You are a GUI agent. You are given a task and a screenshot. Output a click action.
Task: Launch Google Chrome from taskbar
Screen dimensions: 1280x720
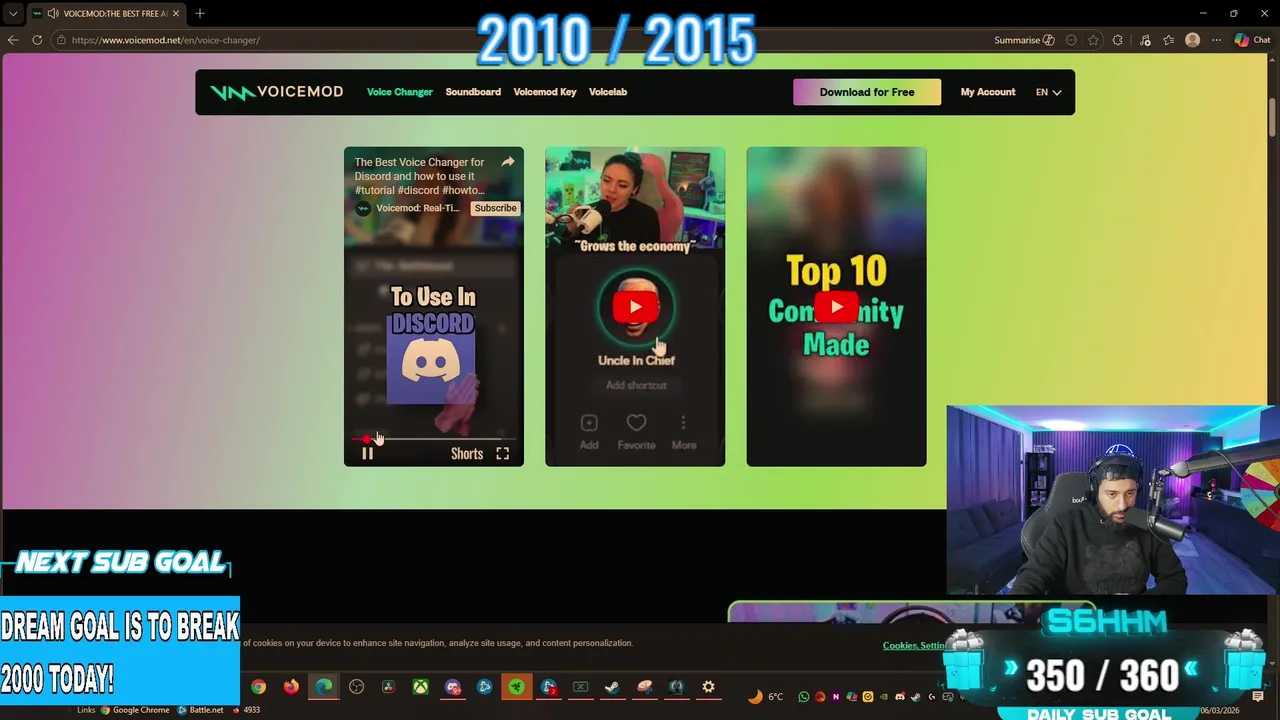[x=258, y=686]
